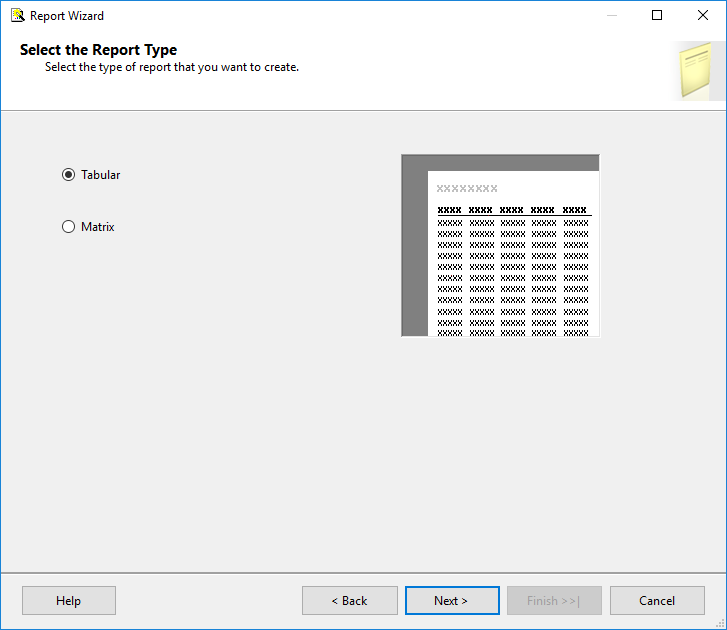Close the Report Wizard window
Image resolution: width=727 pixels, height=630 pixels.
pyautogui.click(x=703, y=15)
